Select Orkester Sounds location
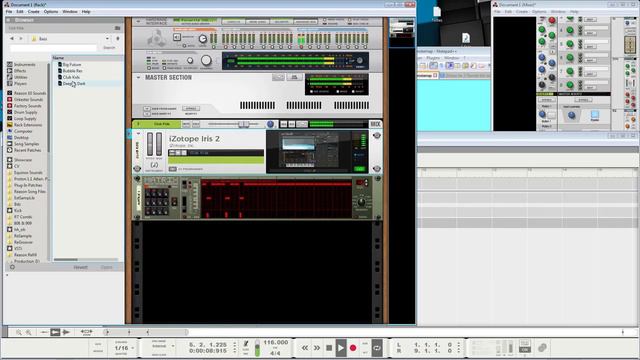The height and width of the screenshot is (360, 640). (x=28, y=99)
